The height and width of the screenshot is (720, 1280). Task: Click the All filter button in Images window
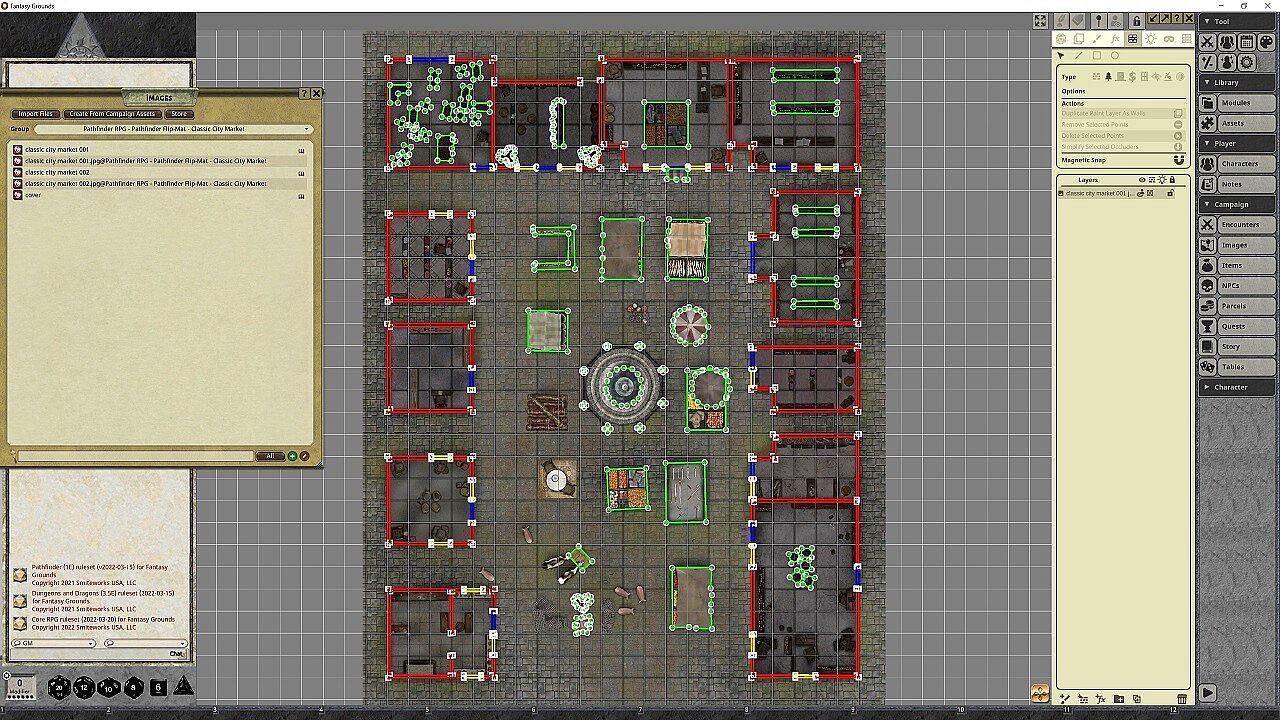click(x=270, y=456)
